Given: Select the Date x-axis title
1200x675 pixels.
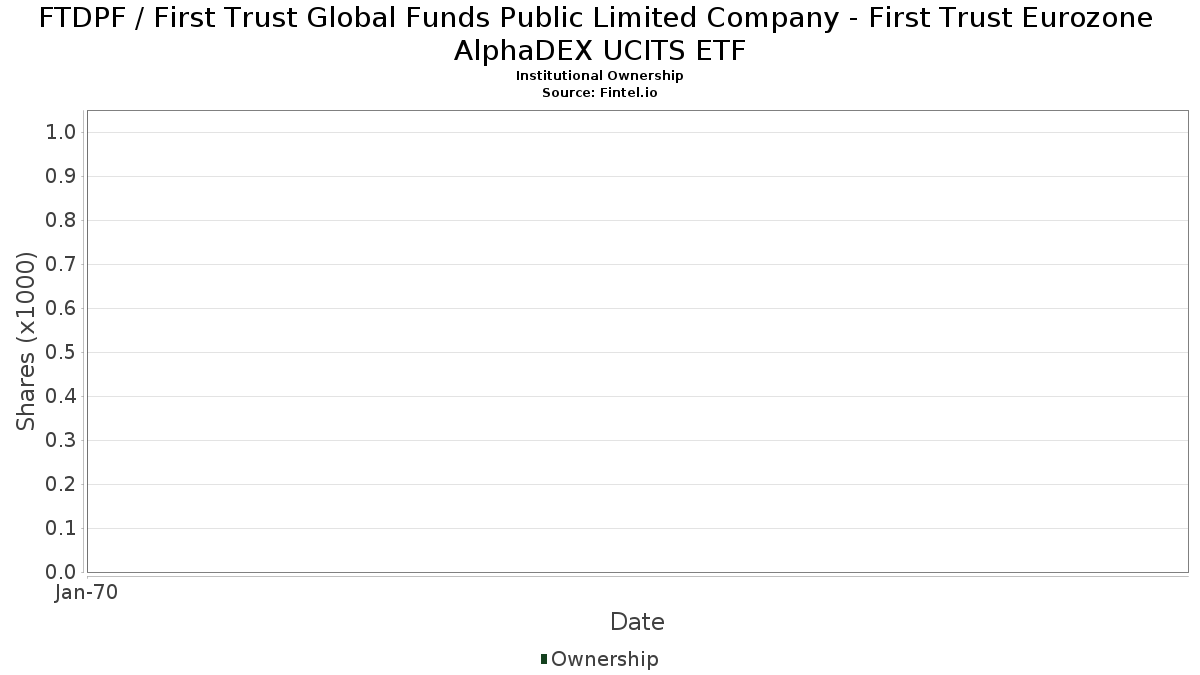Looking at the screenshot, I should 637,622.
